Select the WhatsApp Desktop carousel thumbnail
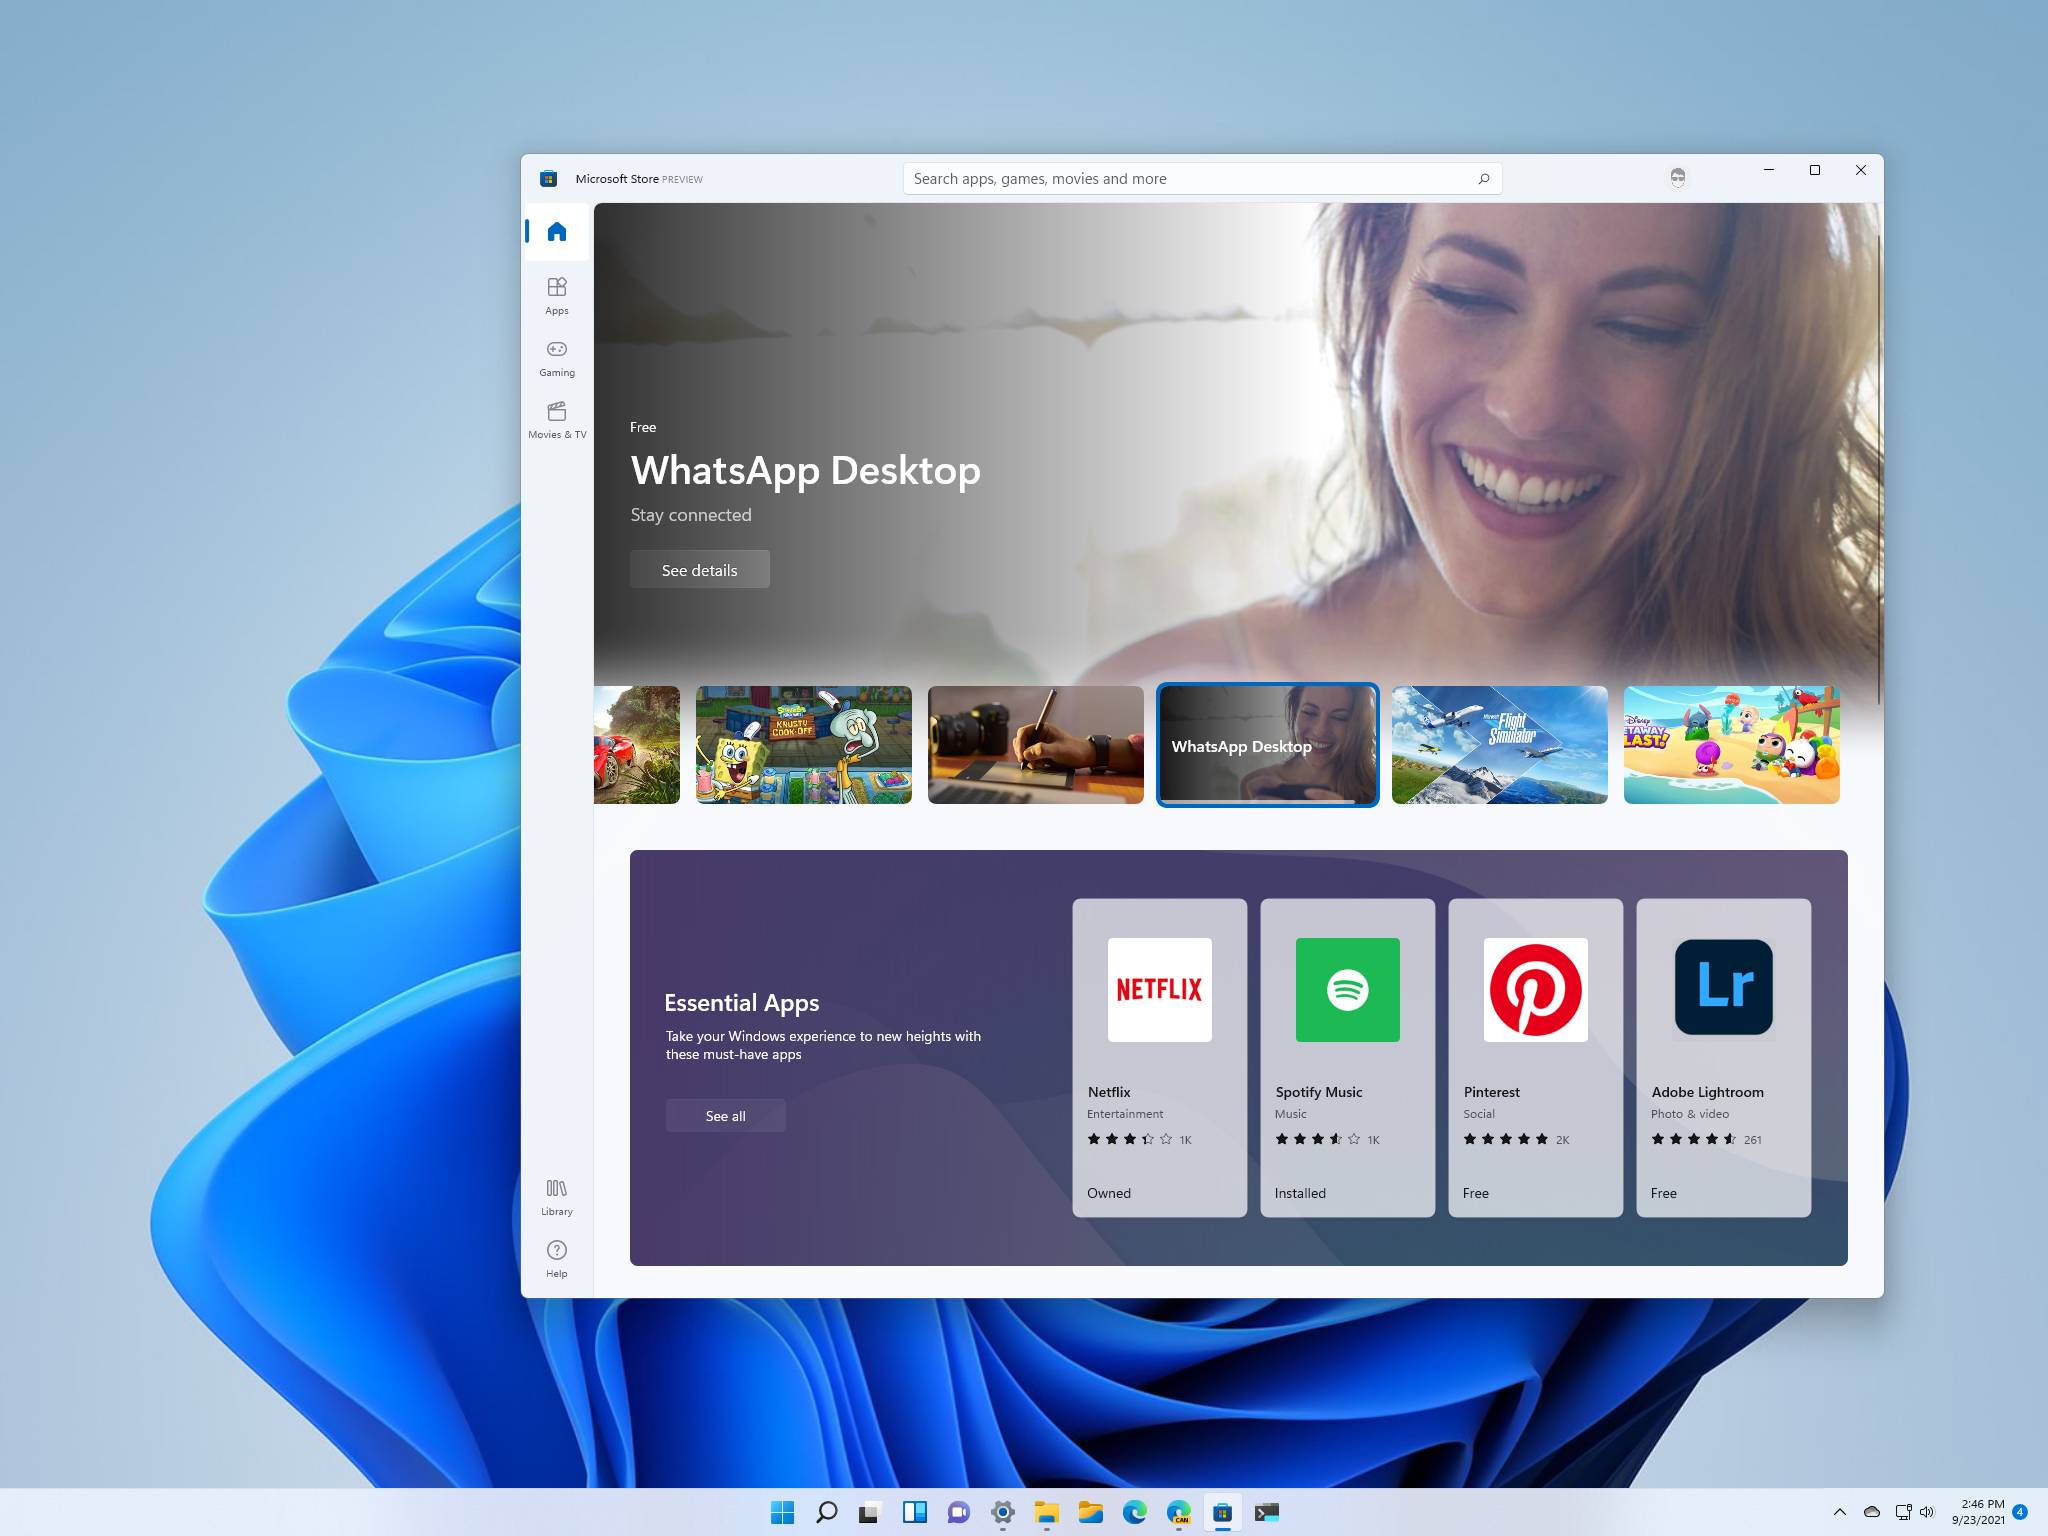 [1268, 745]
